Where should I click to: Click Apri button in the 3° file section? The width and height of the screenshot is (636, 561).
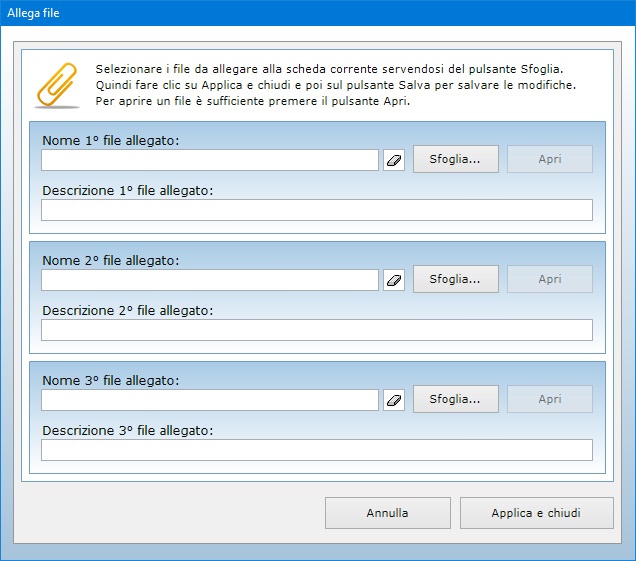(550, 399)
